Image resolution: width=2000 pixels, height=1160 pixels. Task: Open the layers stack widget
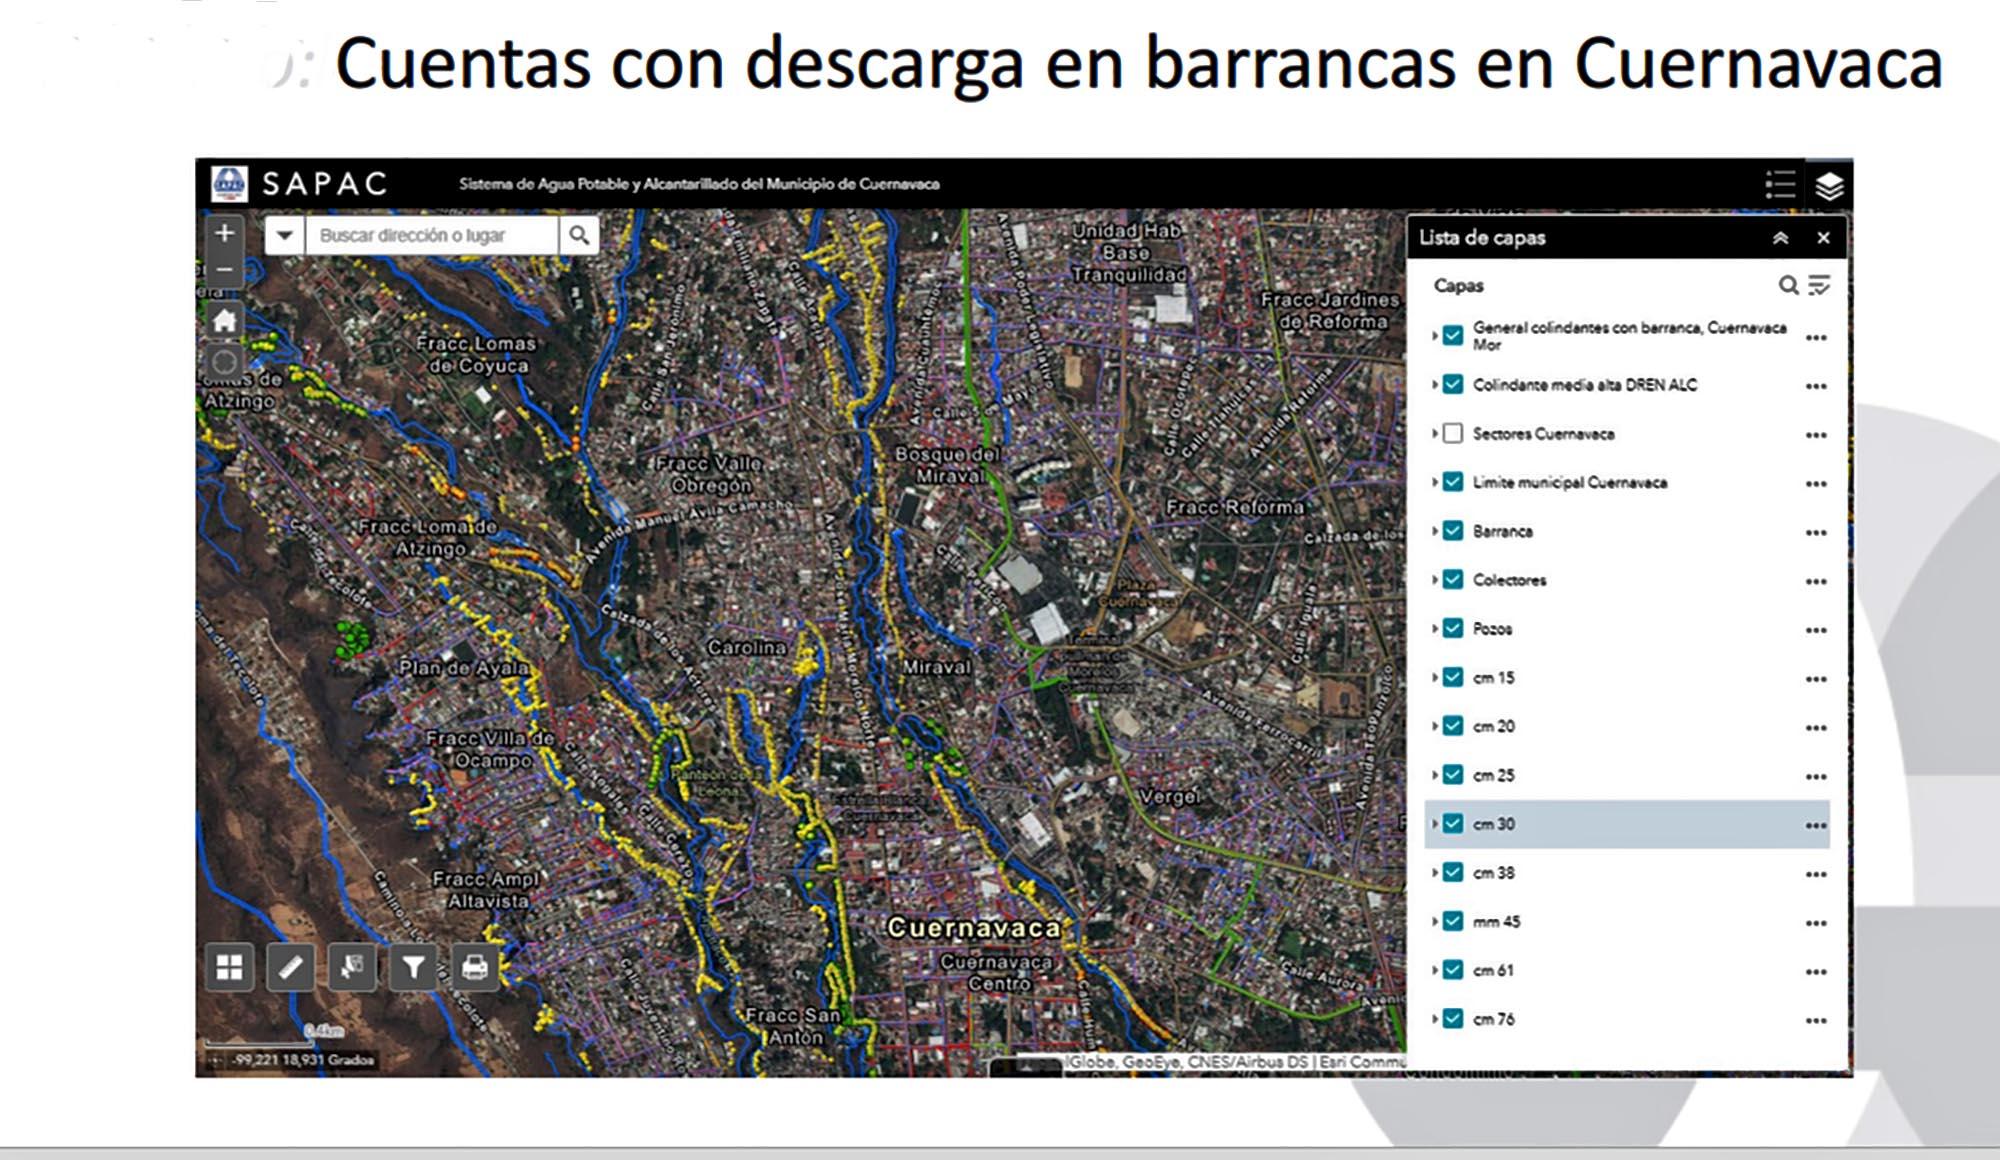coord(1829,186)
